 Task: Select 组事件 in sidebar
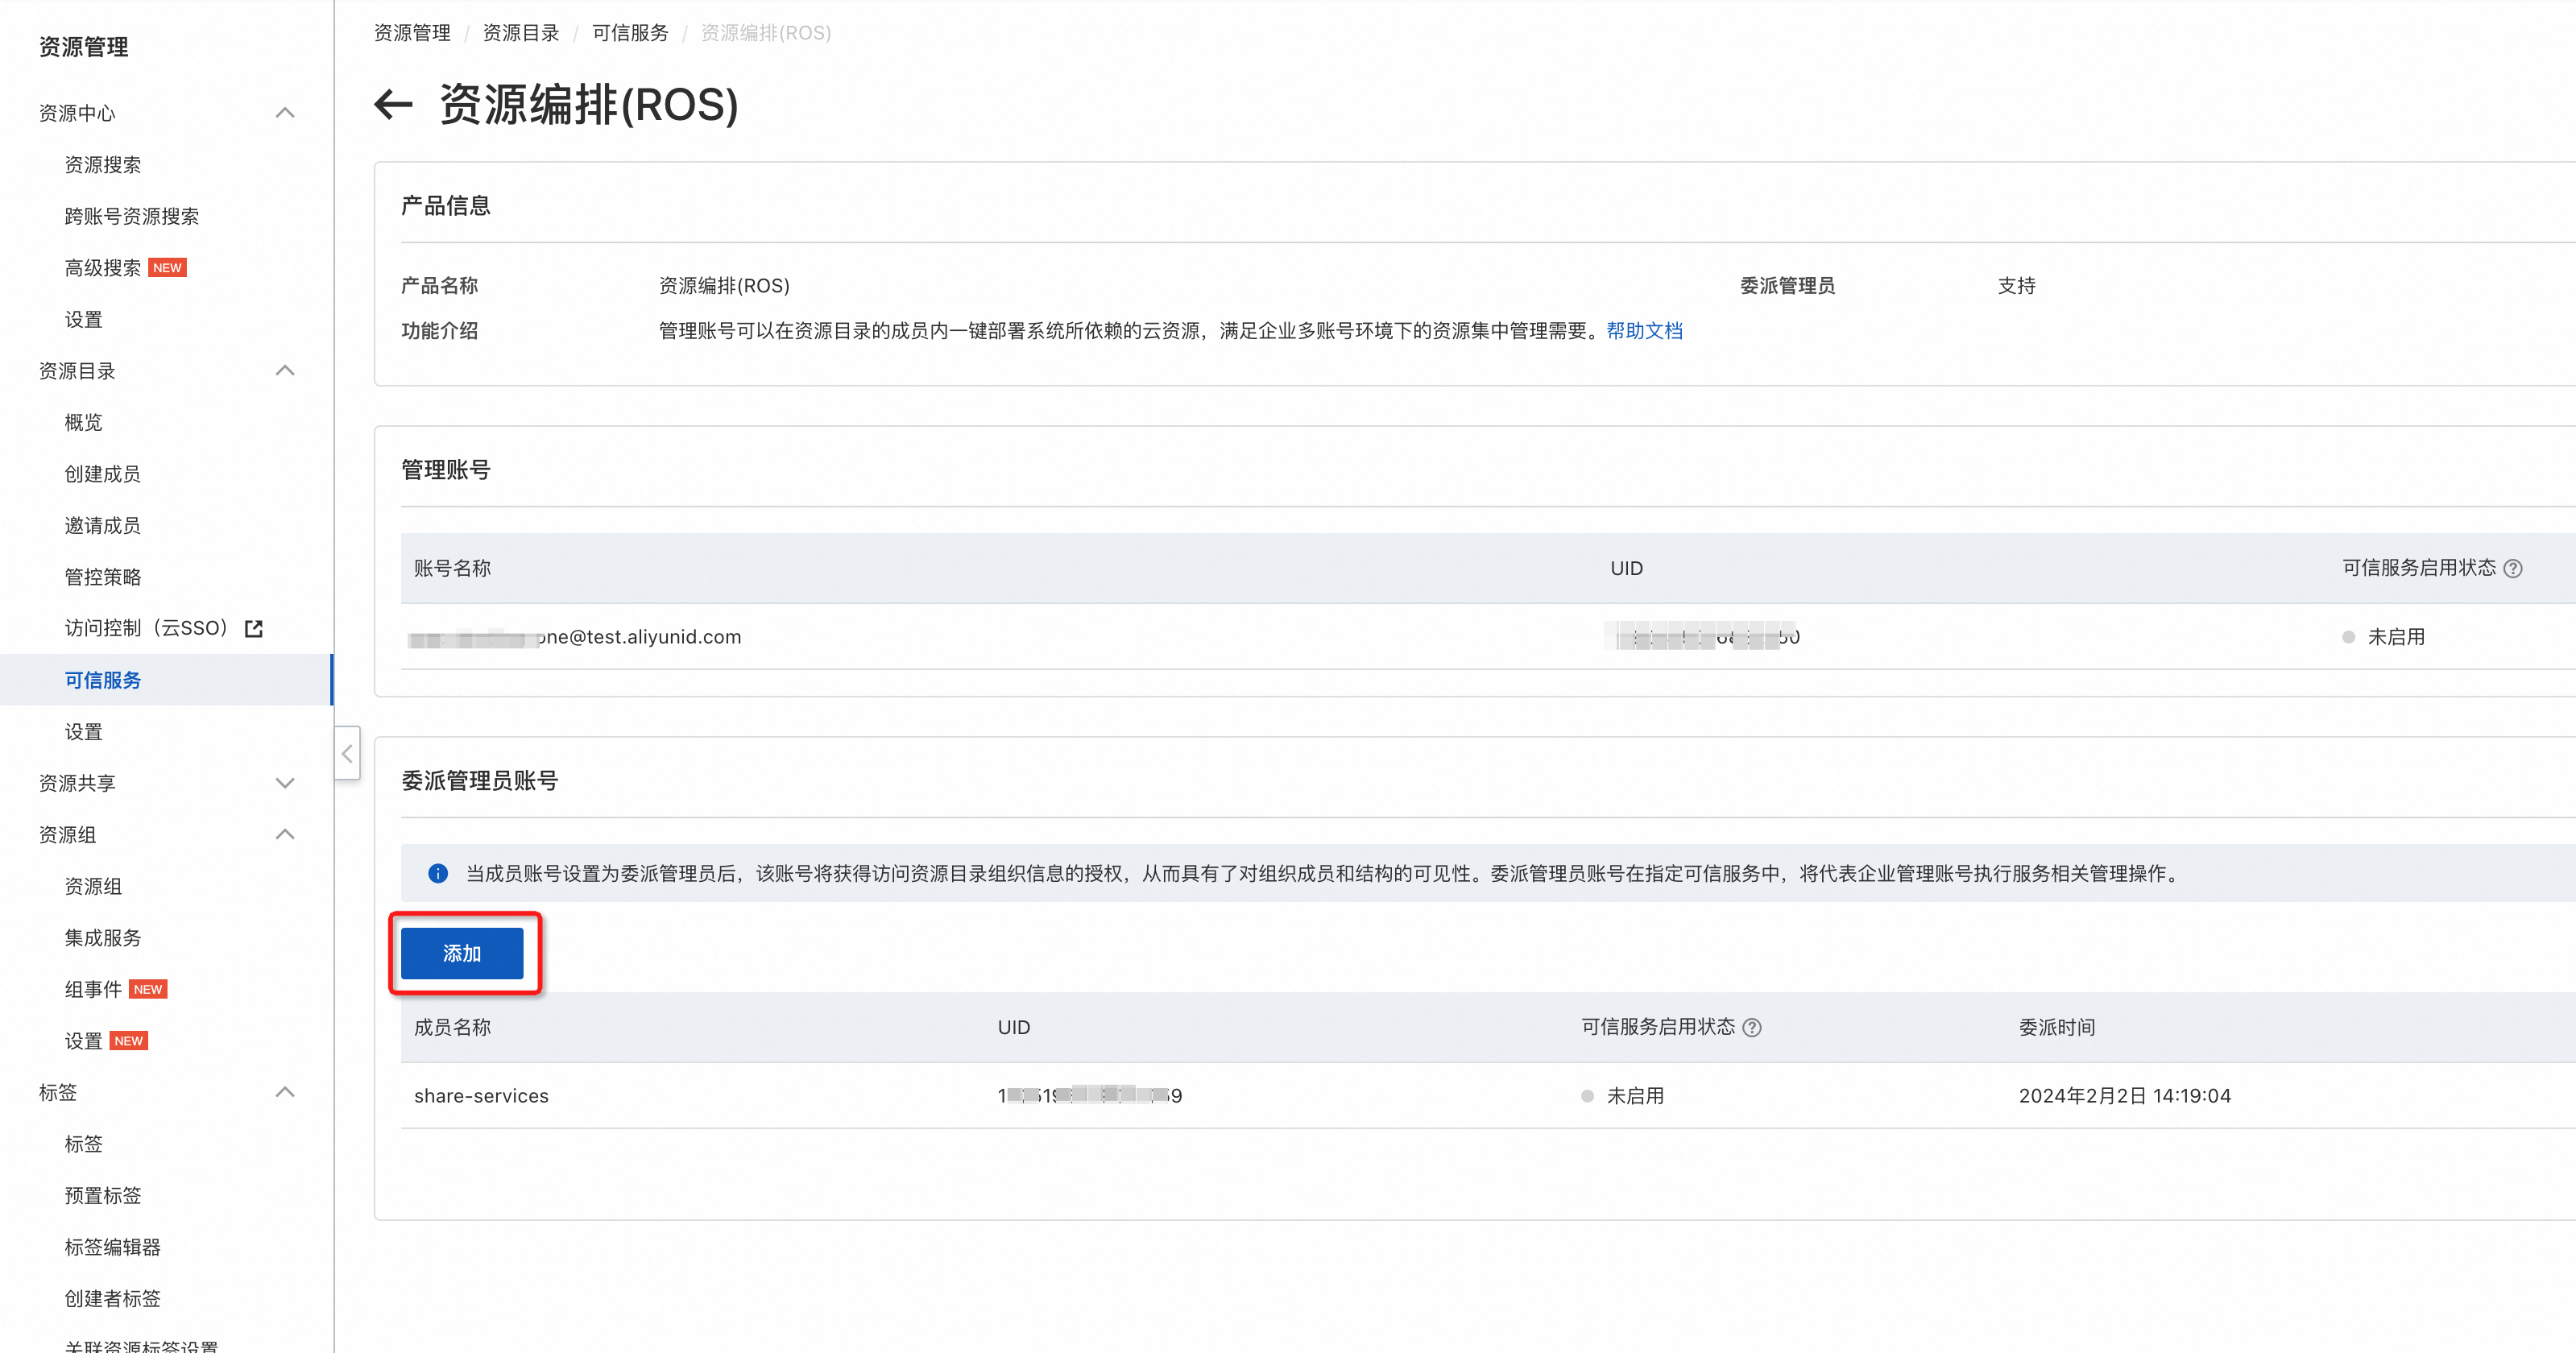click(x=94, y=989)
